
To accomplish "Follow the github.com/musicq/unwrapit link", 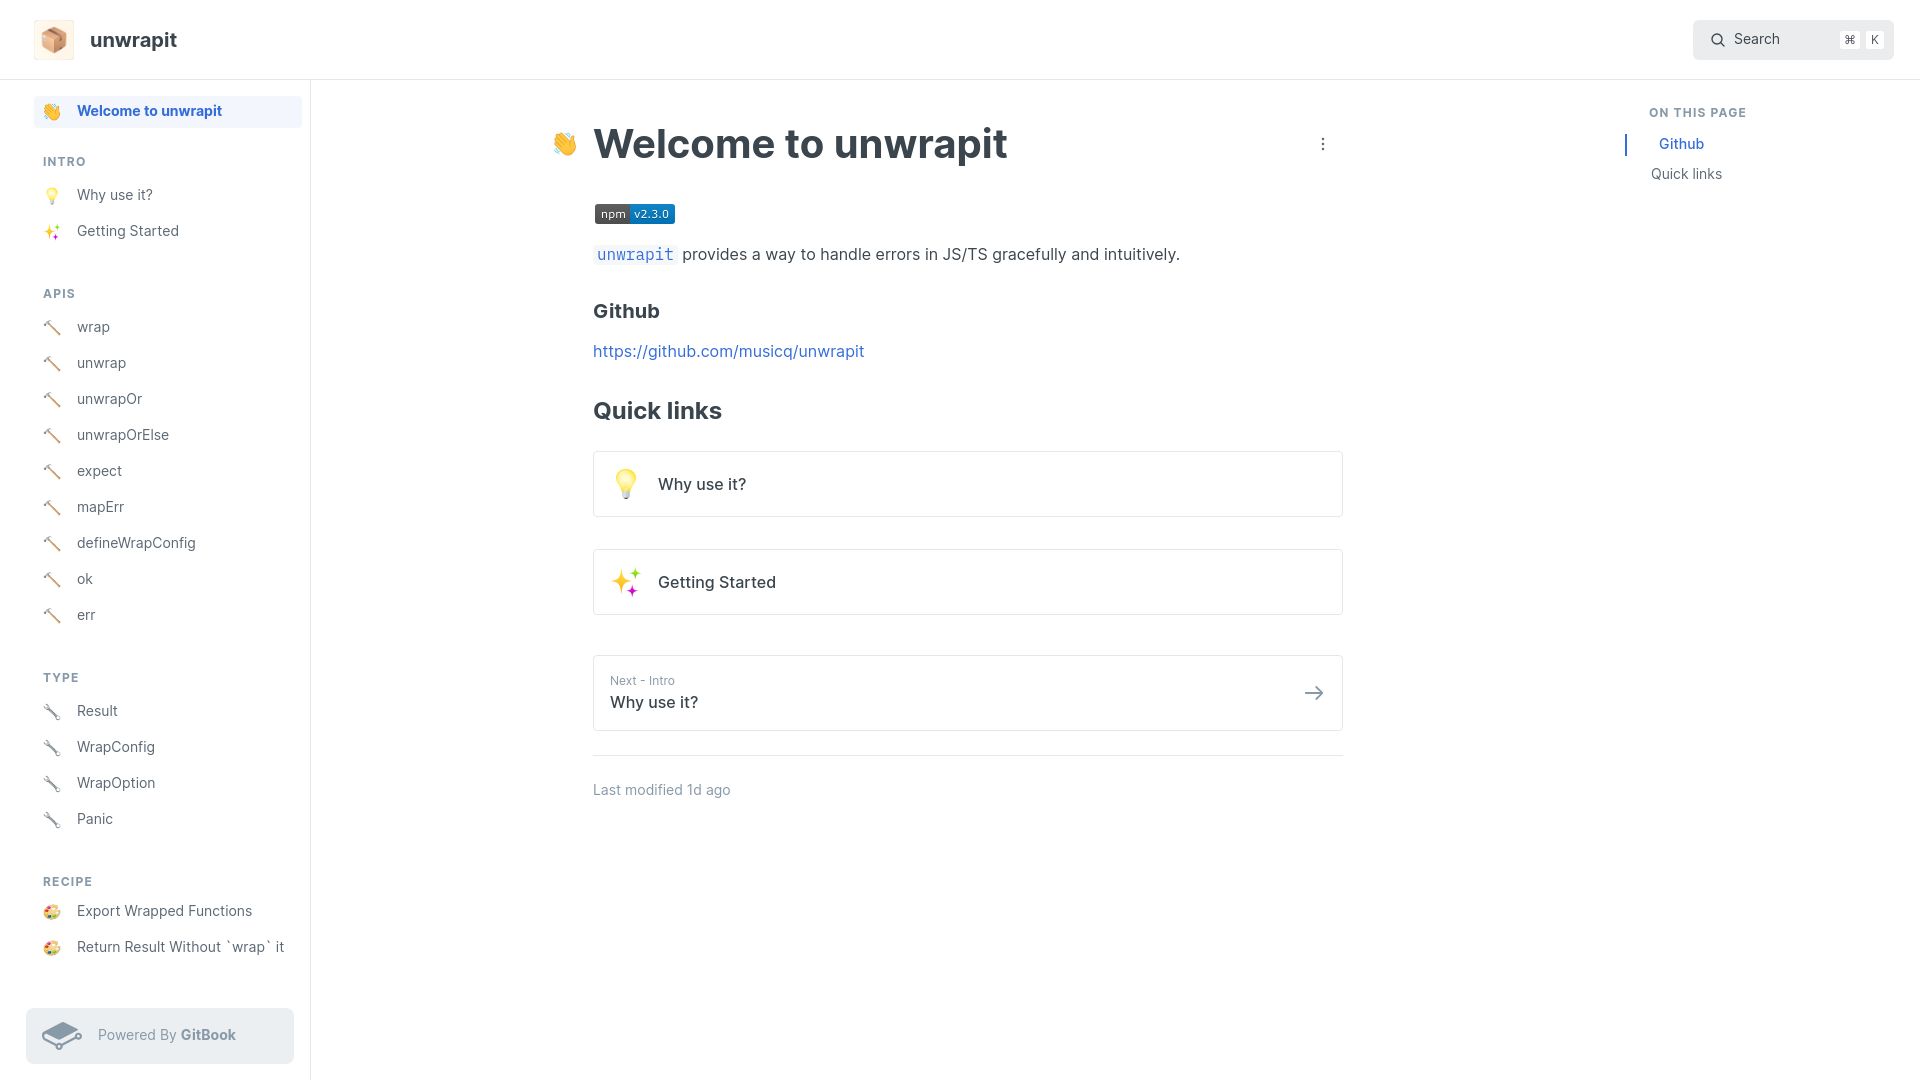I will tap(728, 351).
